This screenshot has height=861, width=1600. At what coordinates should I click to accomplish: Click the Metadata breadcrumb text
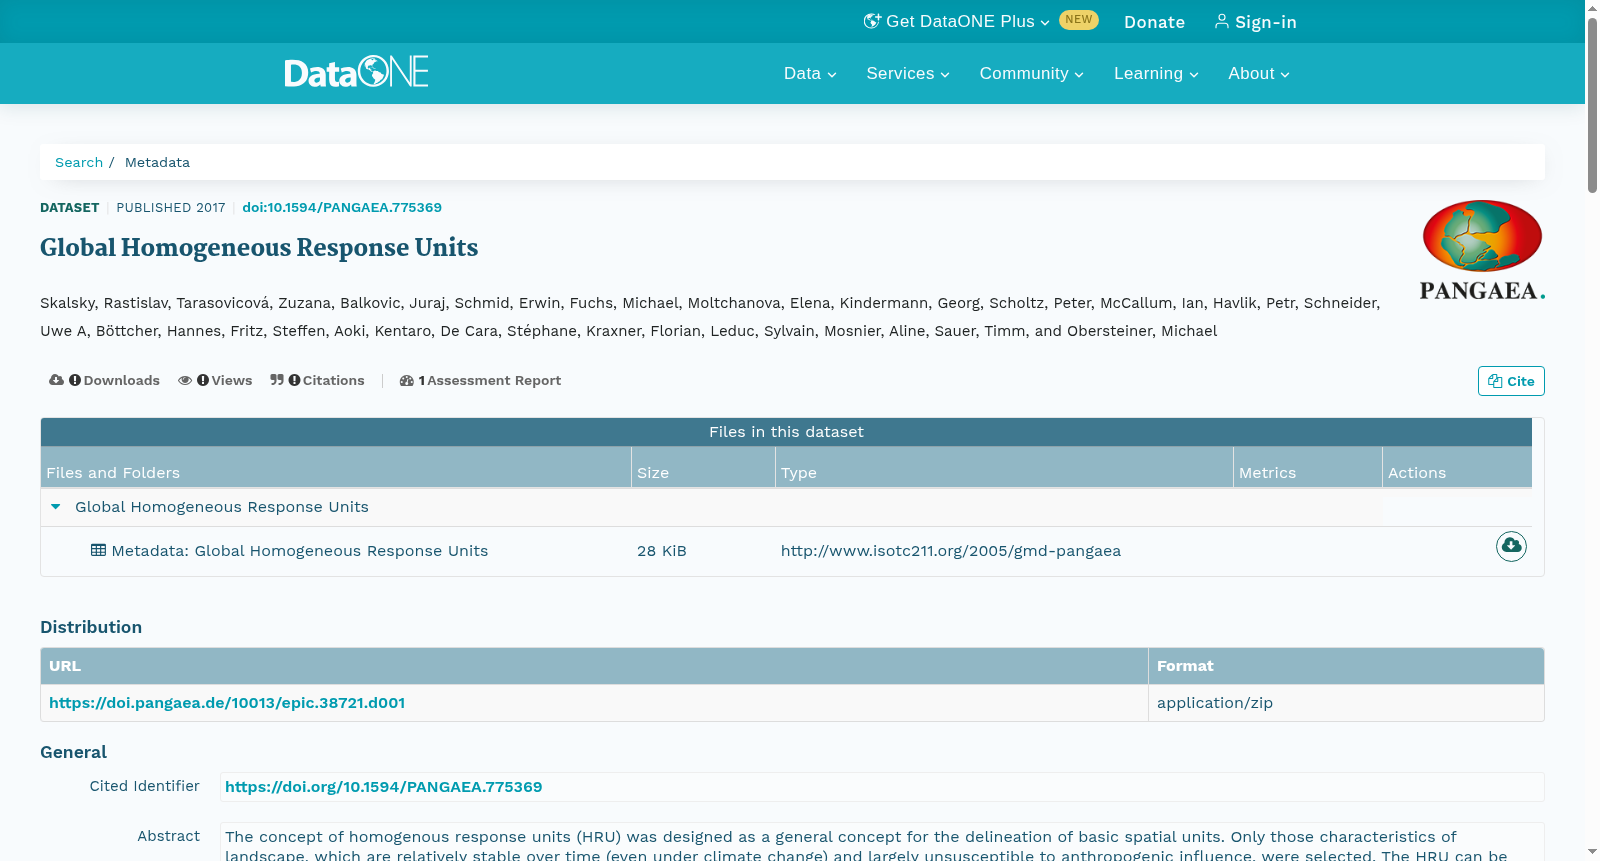[x=157, y=162]
